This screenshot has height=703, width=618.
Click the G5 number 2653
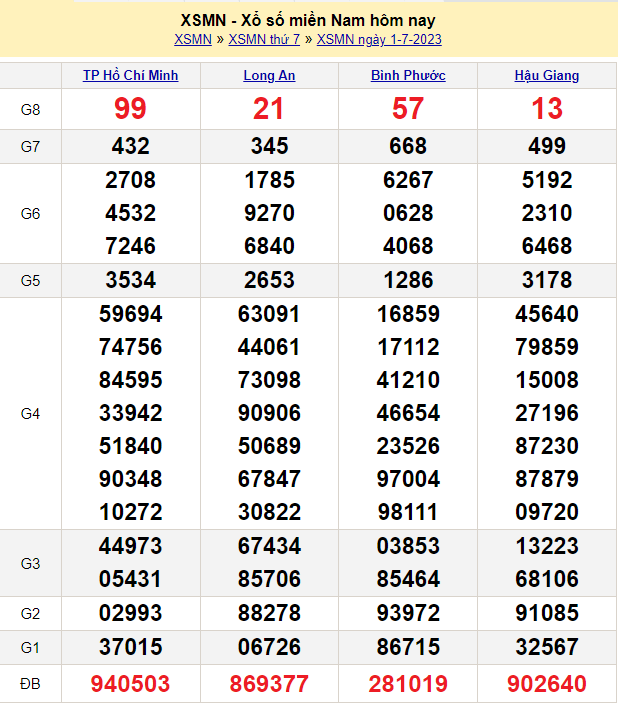click(269, 280)
